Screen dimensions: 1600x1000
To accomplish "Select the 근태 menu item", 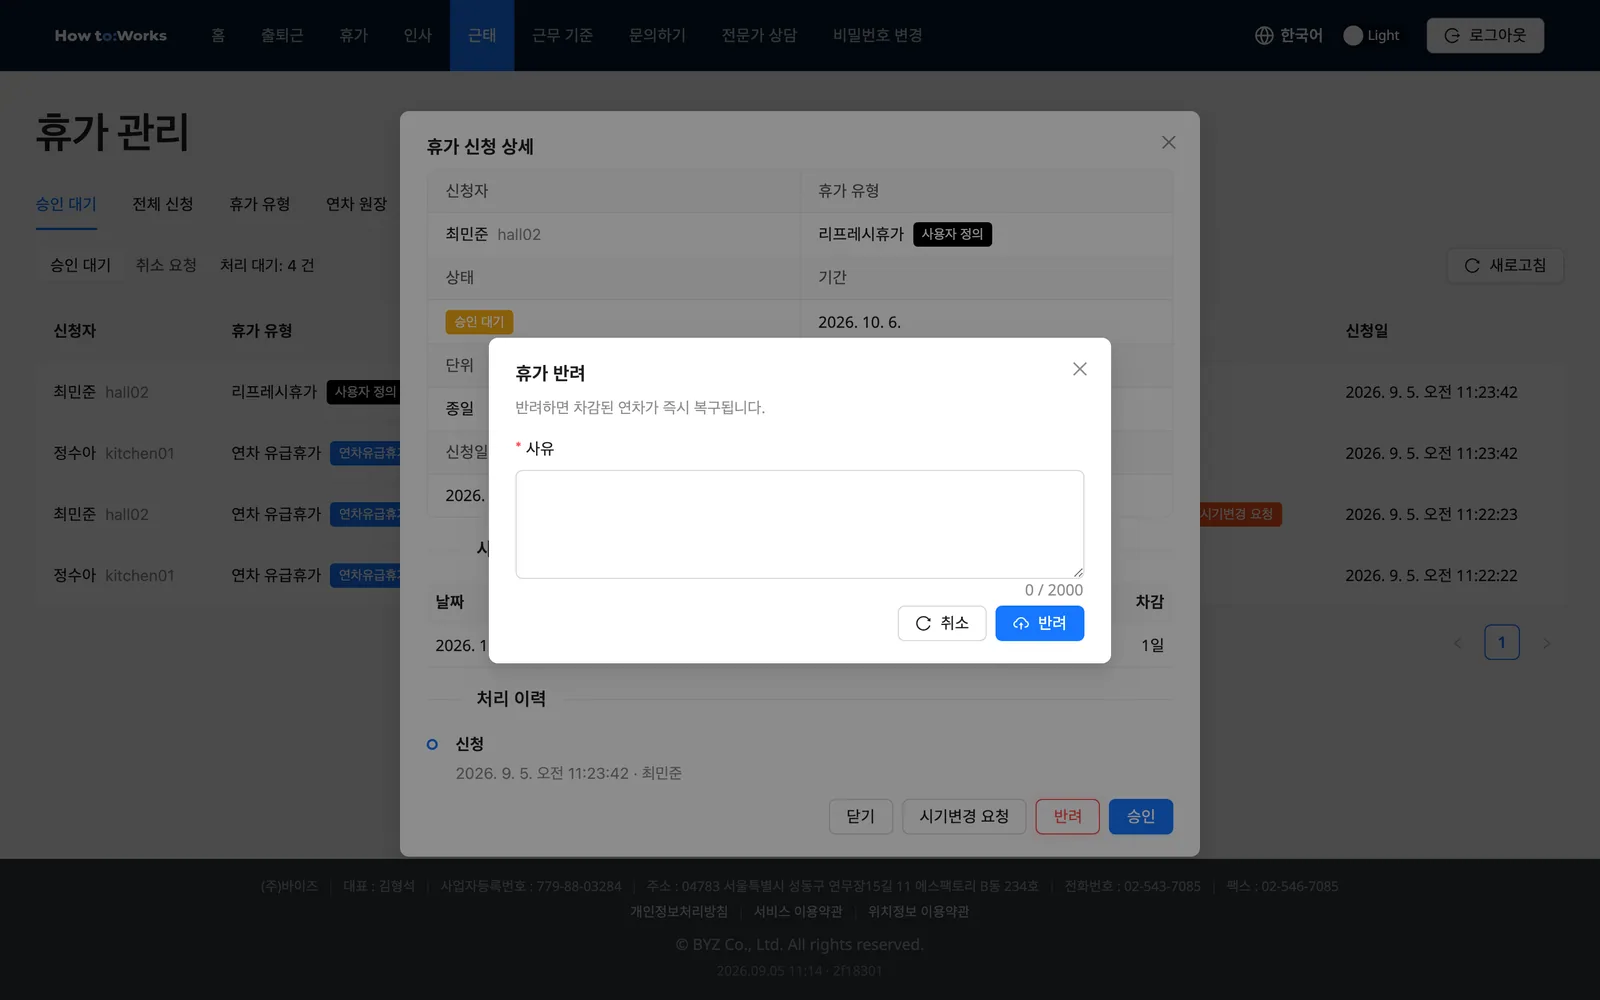I will pos(482,35).
